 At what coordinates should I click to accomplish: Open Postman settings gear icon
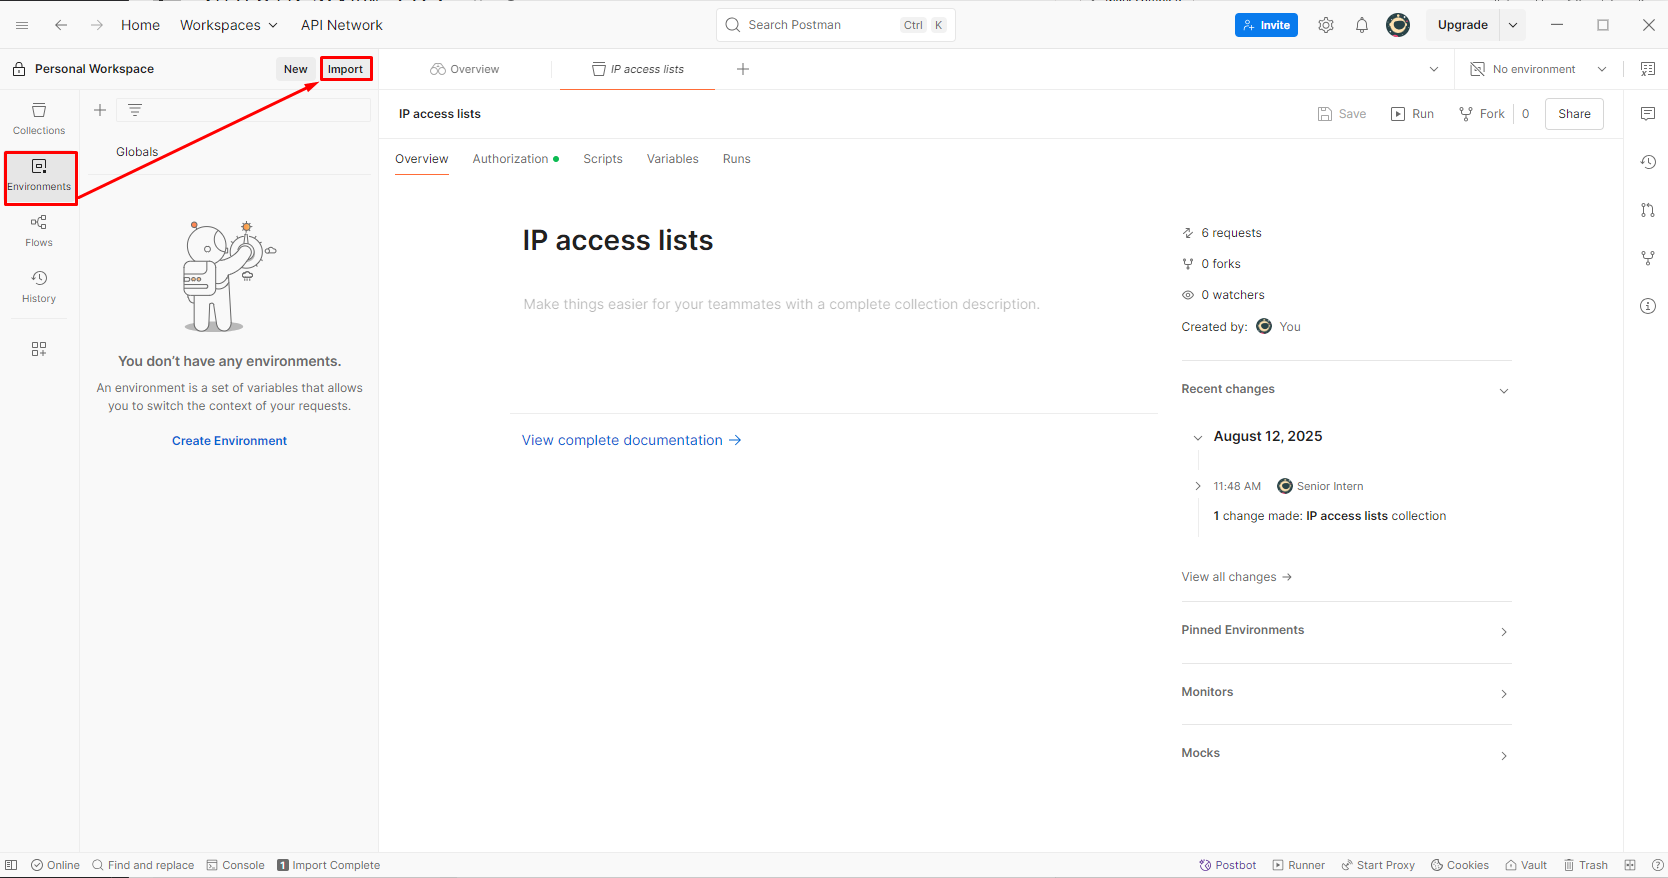1325,25
